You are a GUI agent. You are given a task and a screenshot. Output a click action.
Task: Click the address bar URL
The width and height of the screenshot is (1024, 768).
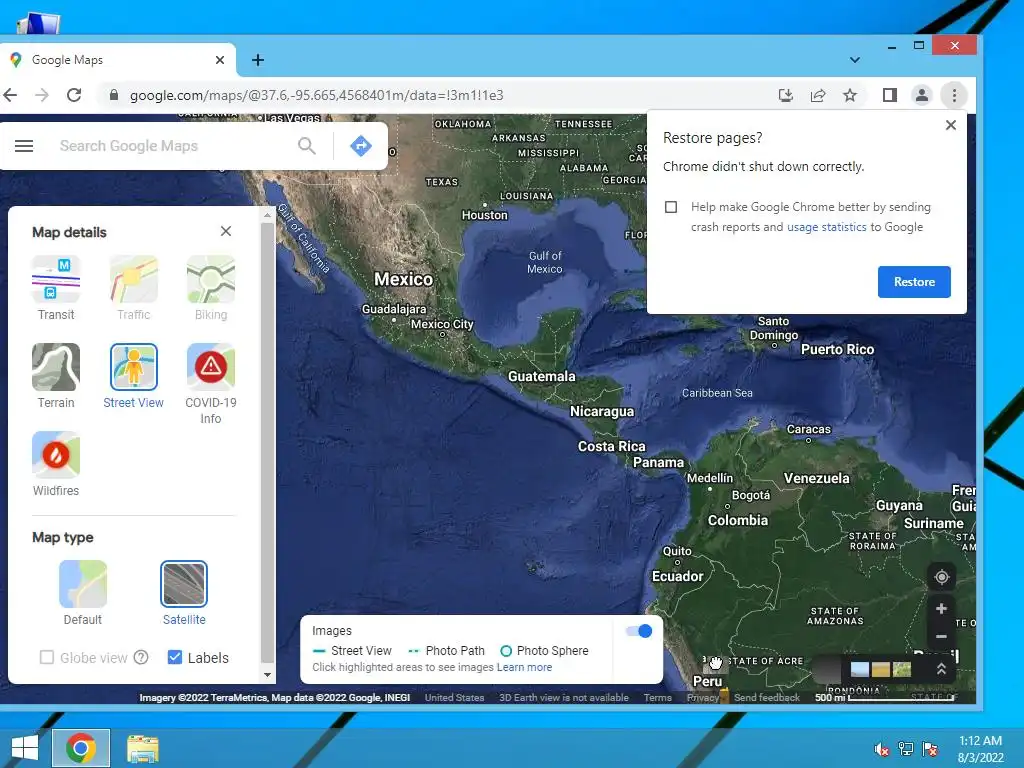(317, 95)
